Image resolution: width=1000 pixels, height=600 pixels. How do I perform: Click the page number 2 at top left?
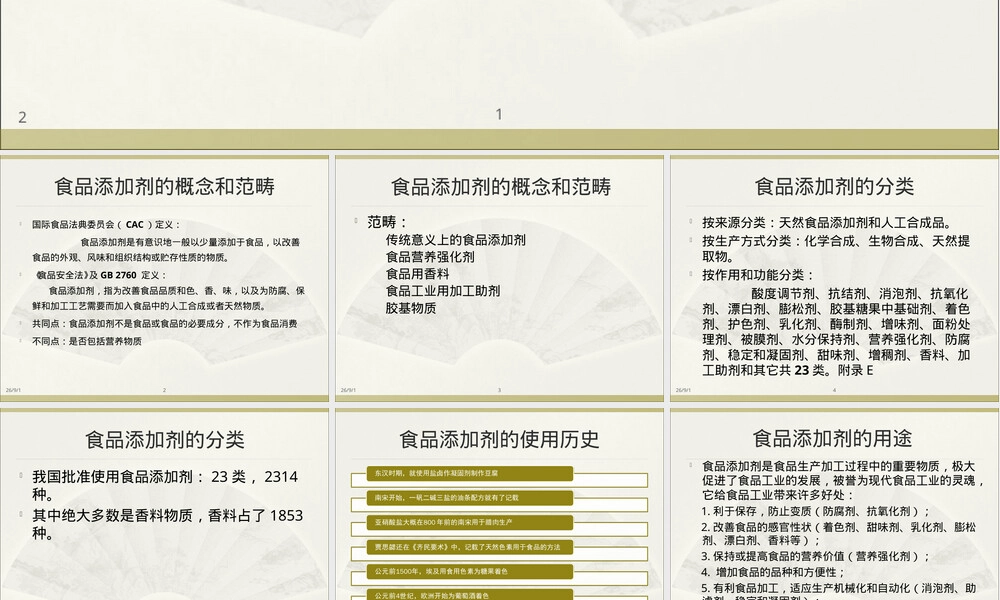pos(22,117)
